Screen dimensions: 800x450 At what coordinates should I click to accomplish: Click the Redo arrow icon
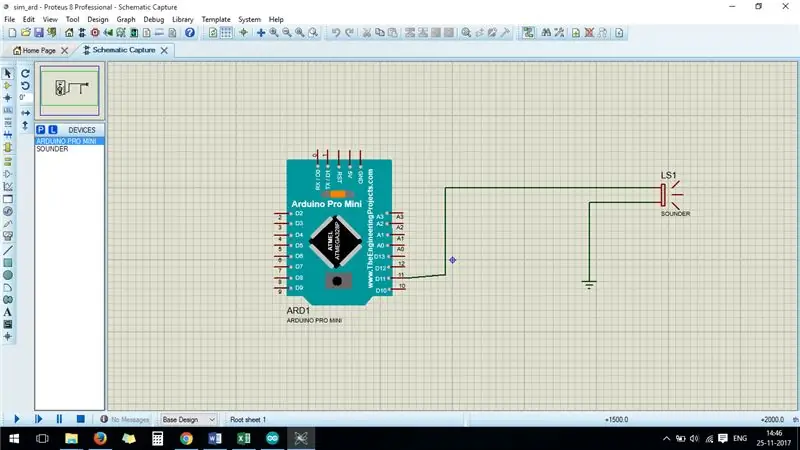pyautogui.click(x=349, y=33)
